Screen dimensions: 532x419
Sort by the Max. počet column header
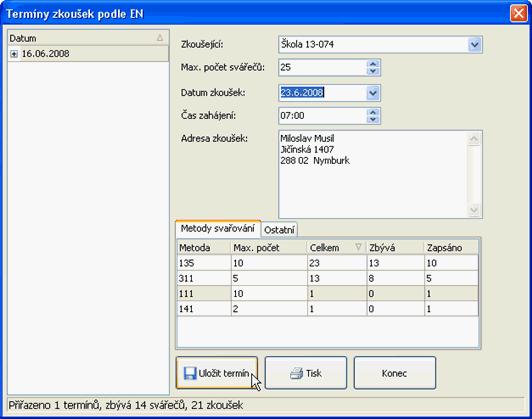point(269,248)
